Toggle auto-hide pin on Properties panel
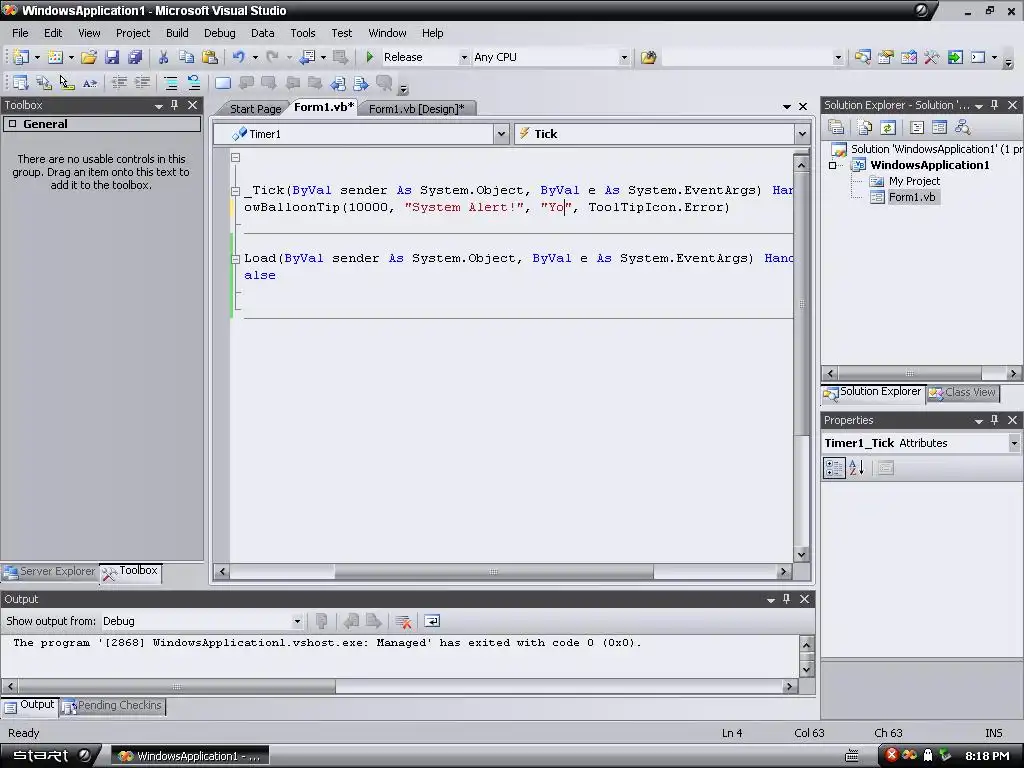The width and height of the screenshot is (1024, 768). click(x=995, y=420)
